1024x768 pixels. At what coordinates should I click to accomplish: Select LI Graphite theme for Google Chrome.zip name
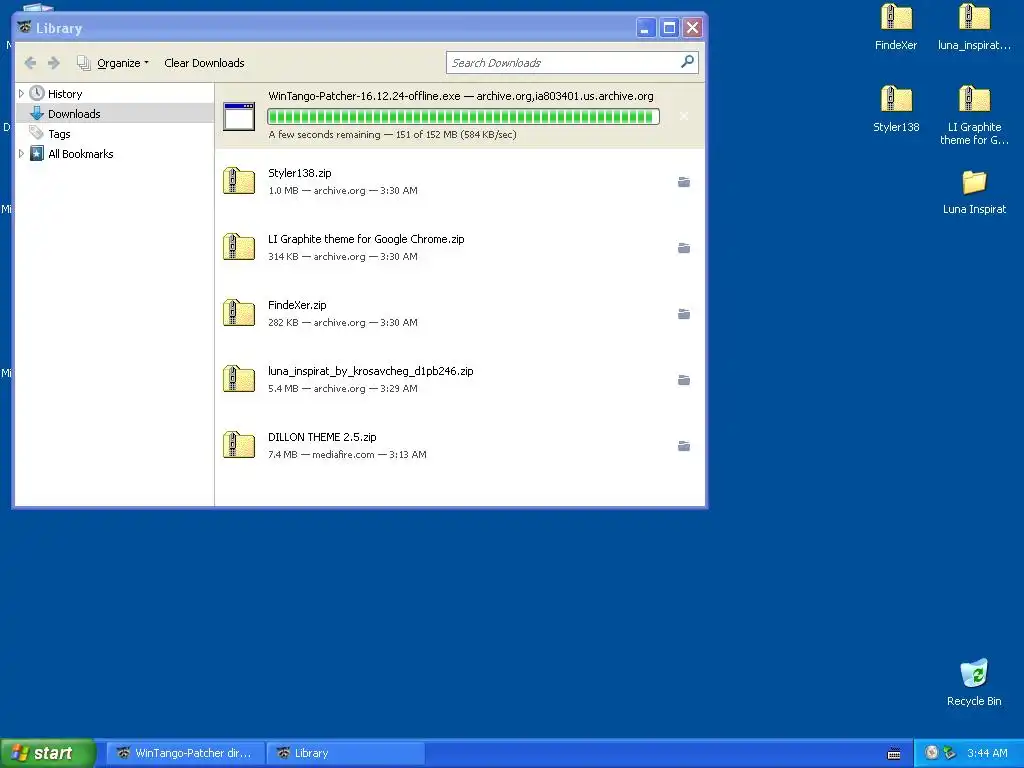366,239
